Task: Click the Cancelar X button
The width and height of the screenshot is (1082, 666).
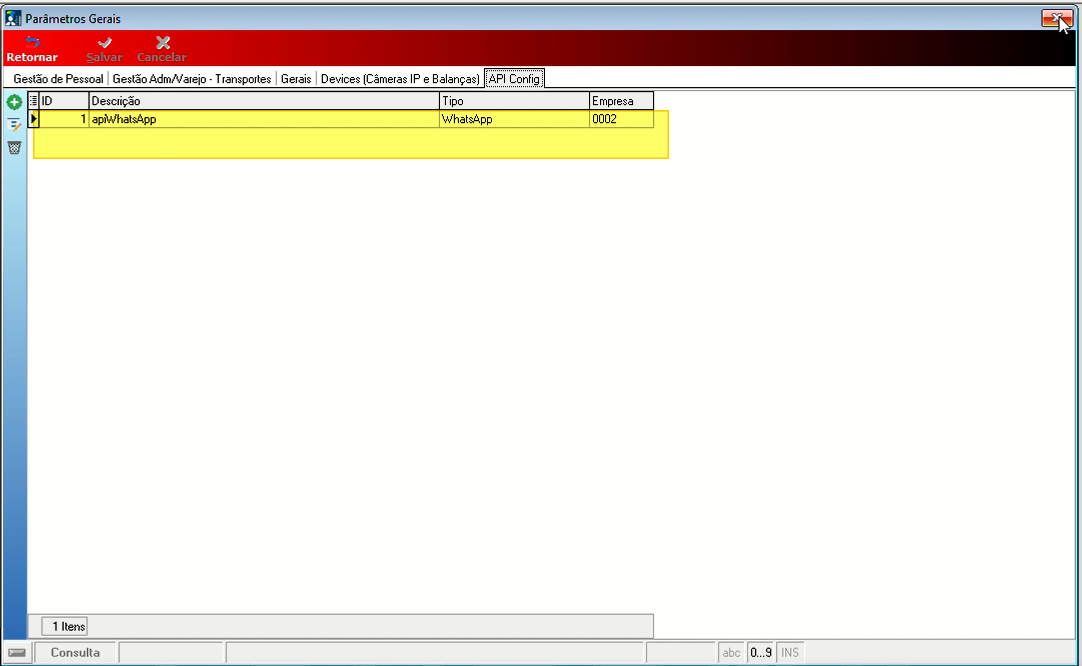Action: coord(161,49)
